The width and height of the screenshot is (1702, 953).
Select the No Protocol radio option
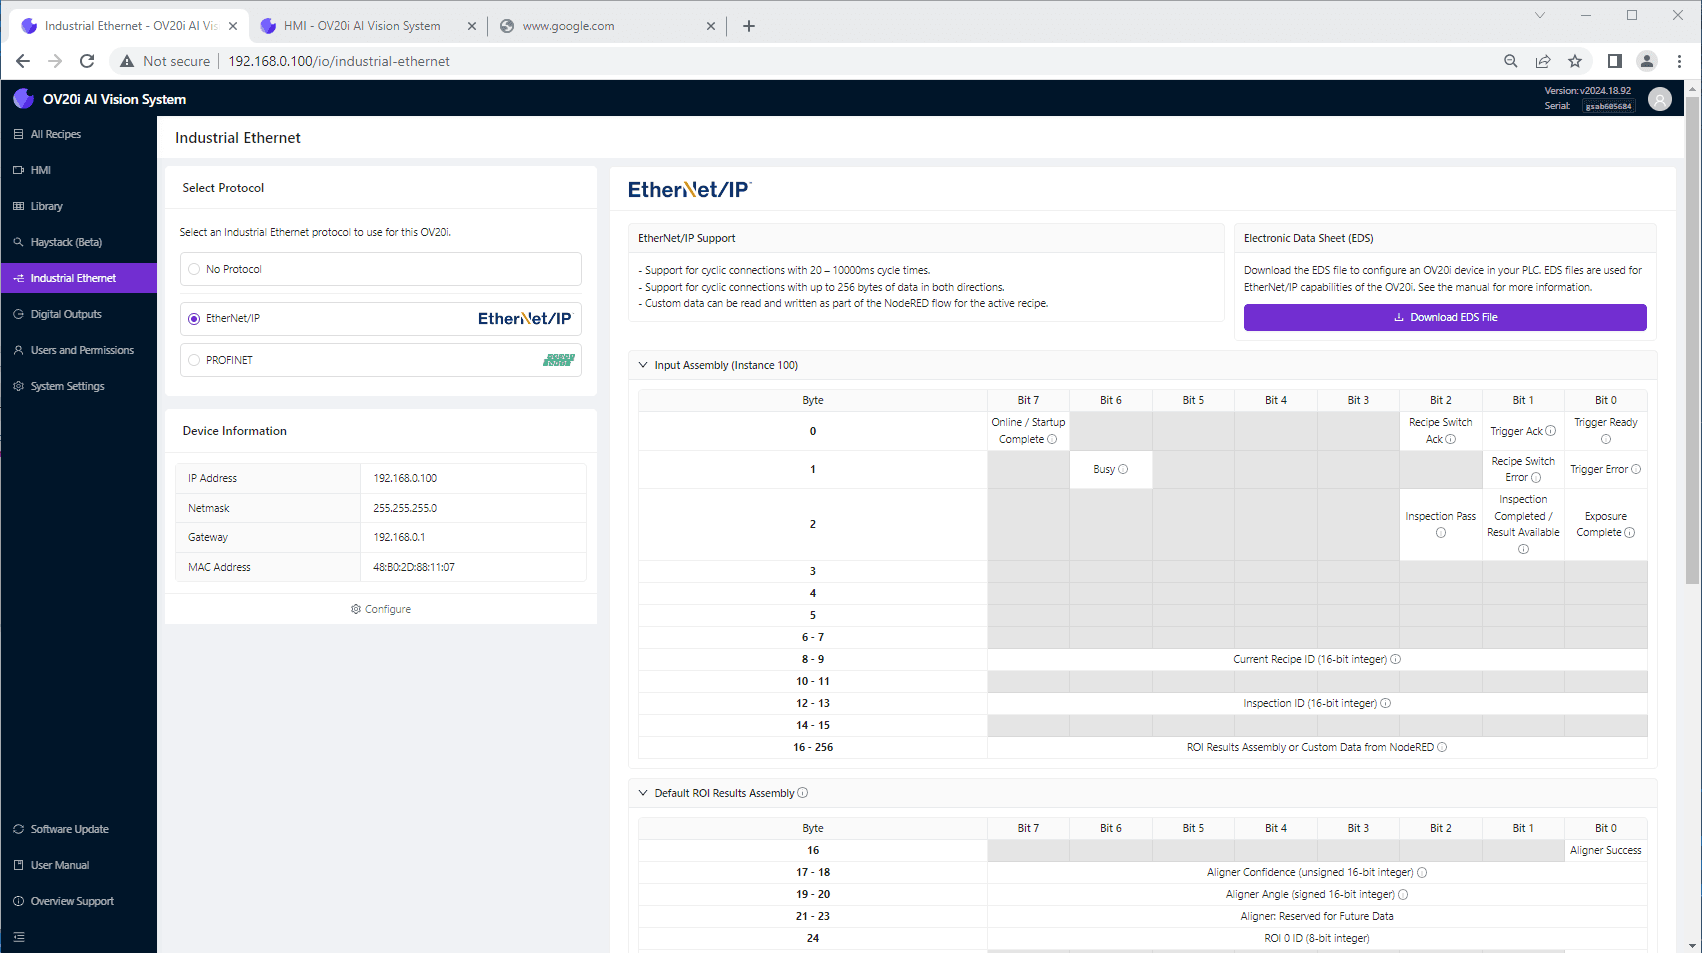[x=194, y=269]
